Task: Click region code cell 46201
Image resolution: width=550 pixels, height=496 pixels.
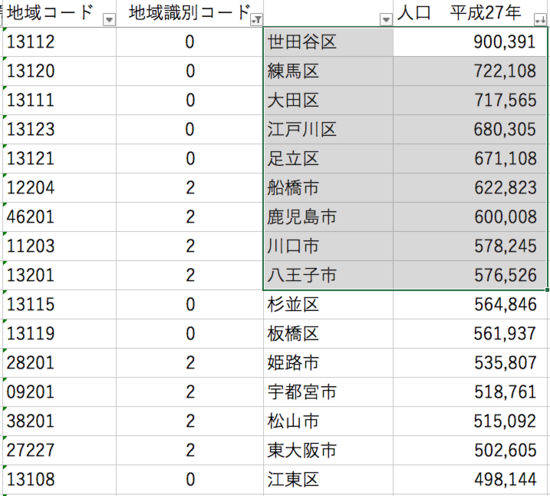Action: [x=59, y=217]
